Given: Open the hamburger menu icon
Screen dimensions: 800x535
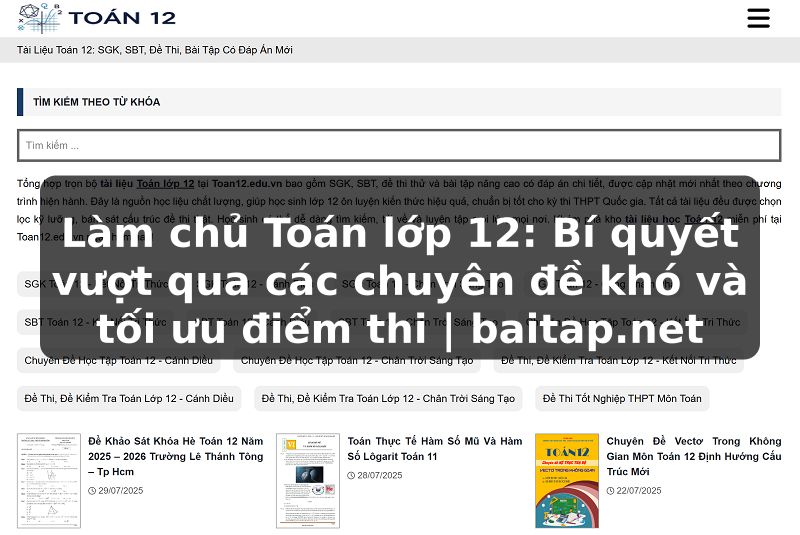Looking at the screenshot, I should tap(758, 18).
